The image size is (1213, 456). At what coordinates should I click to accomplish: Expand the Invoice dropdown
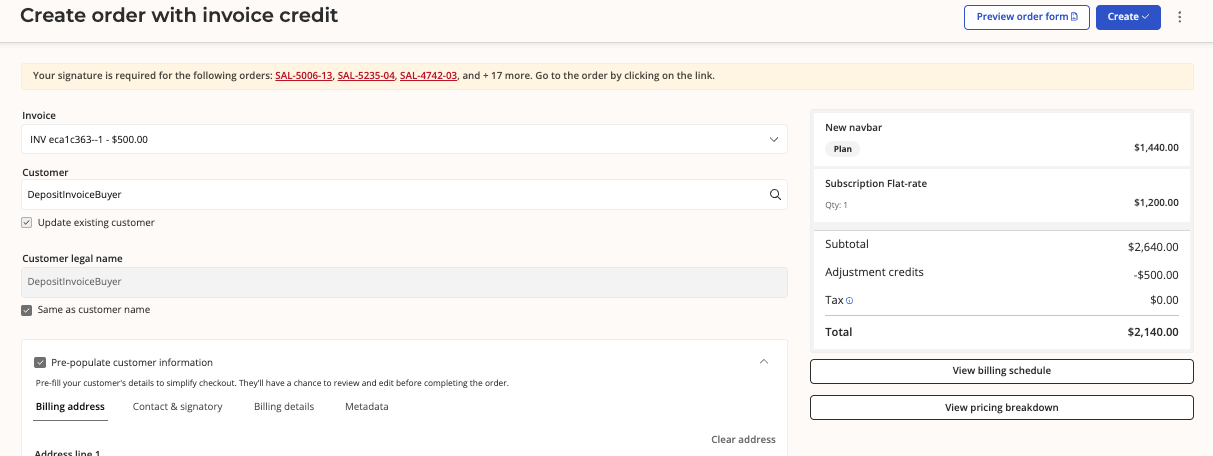pyautogui.click(x=405, y=139)
